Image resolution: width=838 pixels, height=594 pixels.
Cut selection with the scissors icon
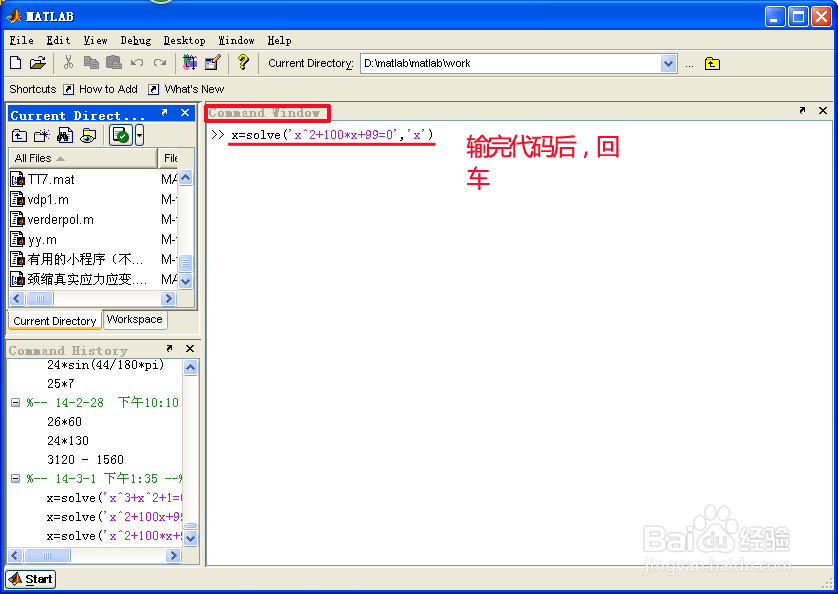pos(68,63)
